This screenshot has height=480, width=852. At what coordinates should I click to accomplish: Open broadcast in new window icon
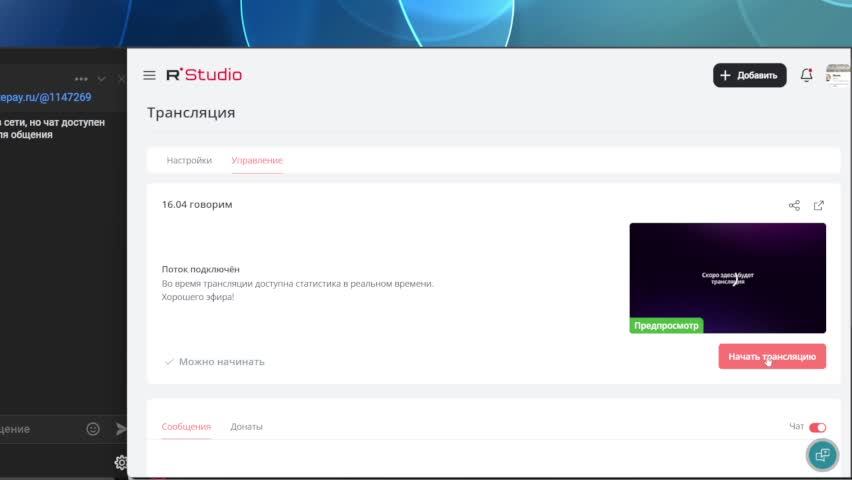coord(819,206)
